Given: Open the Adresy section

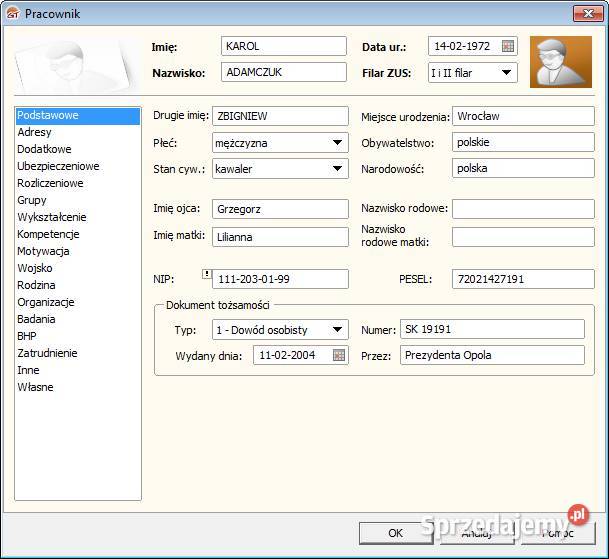Looking at the screenshot, I should tap(78, 132).
